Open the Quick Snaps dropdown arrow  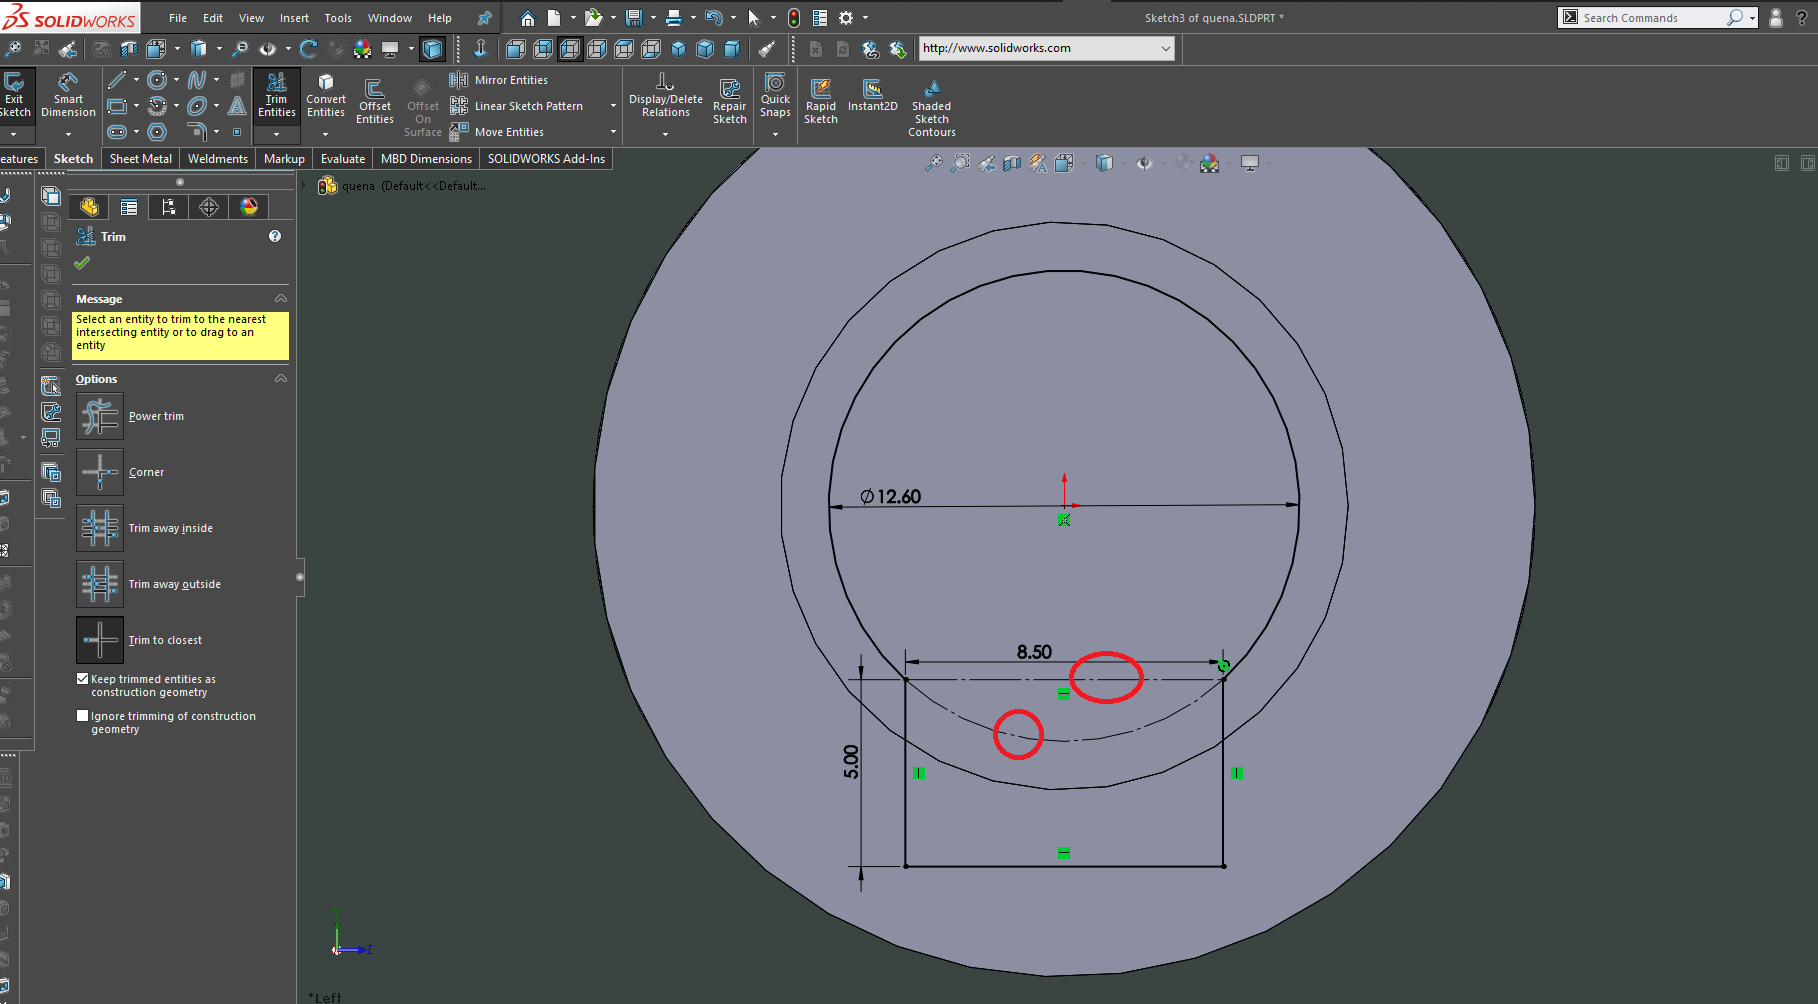pos(775,134)
